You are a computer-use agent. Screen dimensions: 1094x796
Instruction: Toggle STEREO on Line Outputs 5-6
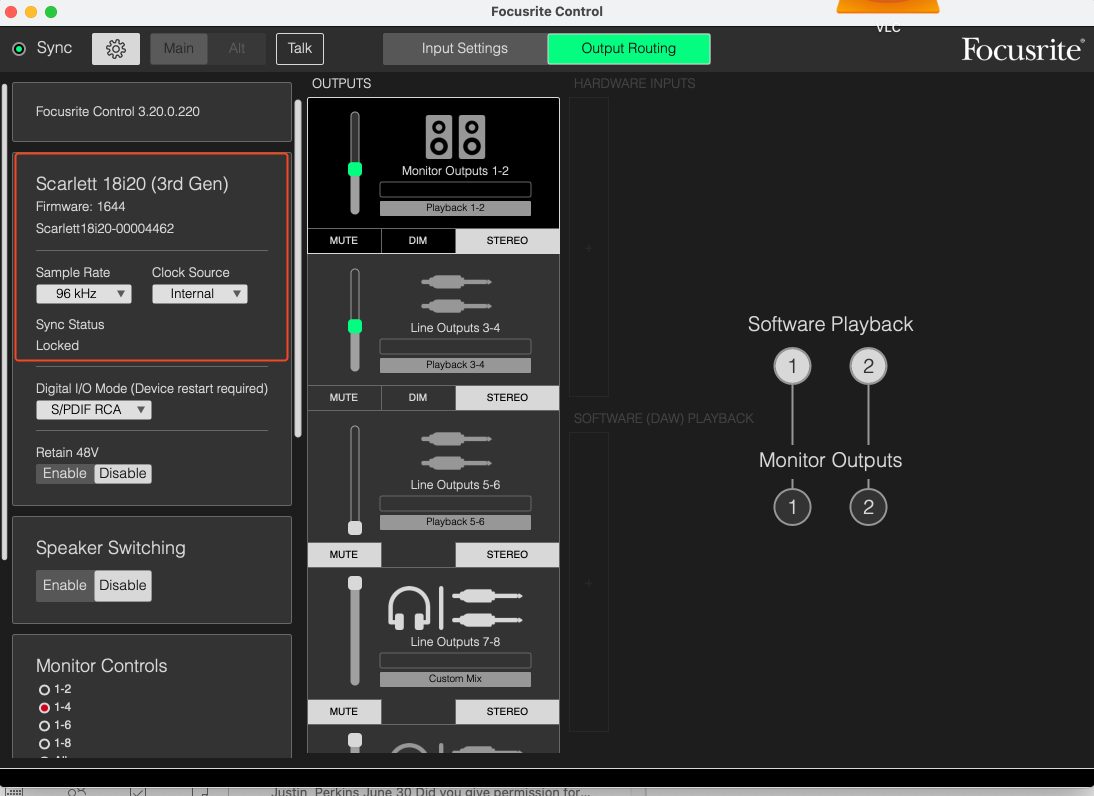(x=507, y=555)
